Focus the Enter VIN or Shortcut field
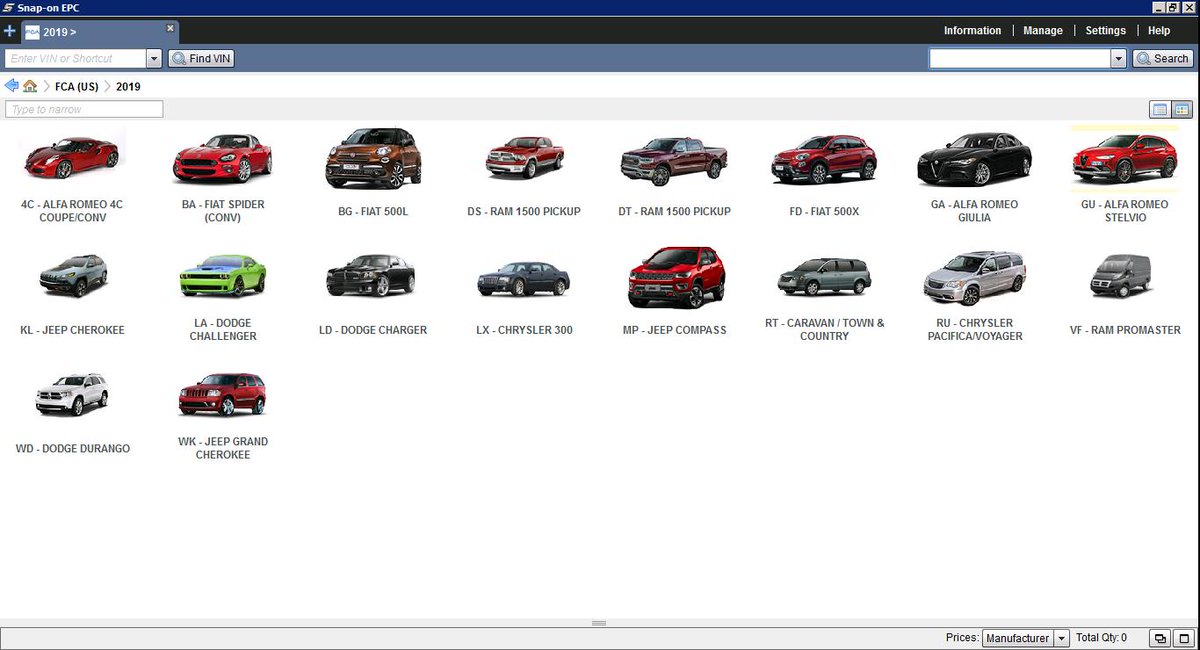Image resolution: width=1200 pixels, height=650 pixels. (75, 59)
